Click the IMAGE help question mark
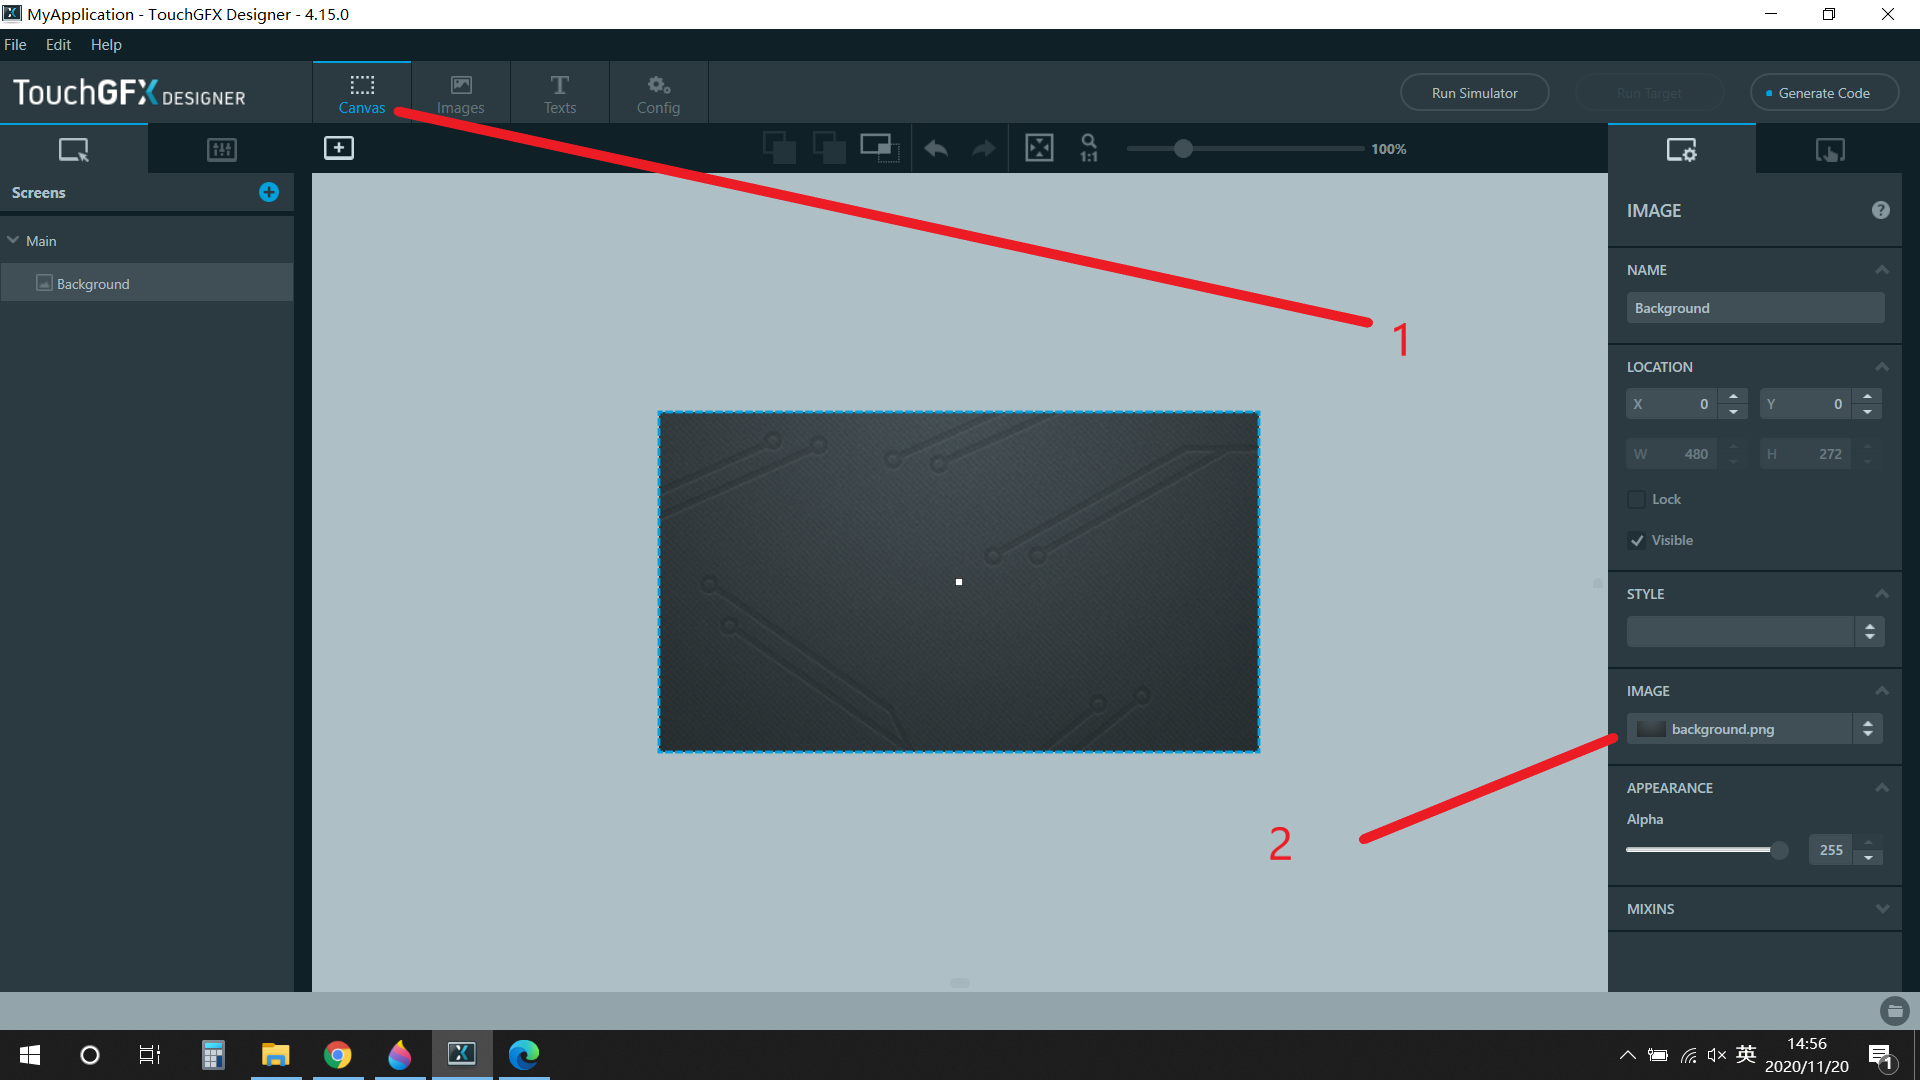Viewport: 1920px width, 1080px height. tap(1880, 210)
